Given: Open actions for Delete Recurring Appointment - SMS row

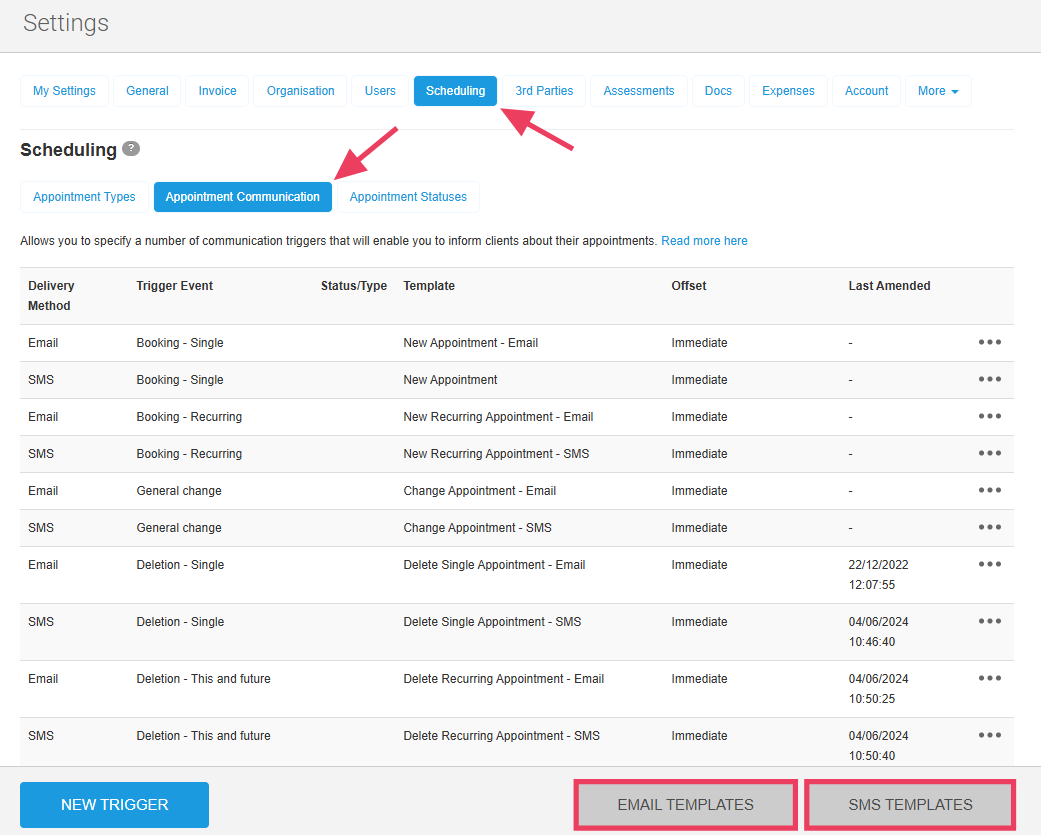Looking at the screenshot, I should coord(989,735).
